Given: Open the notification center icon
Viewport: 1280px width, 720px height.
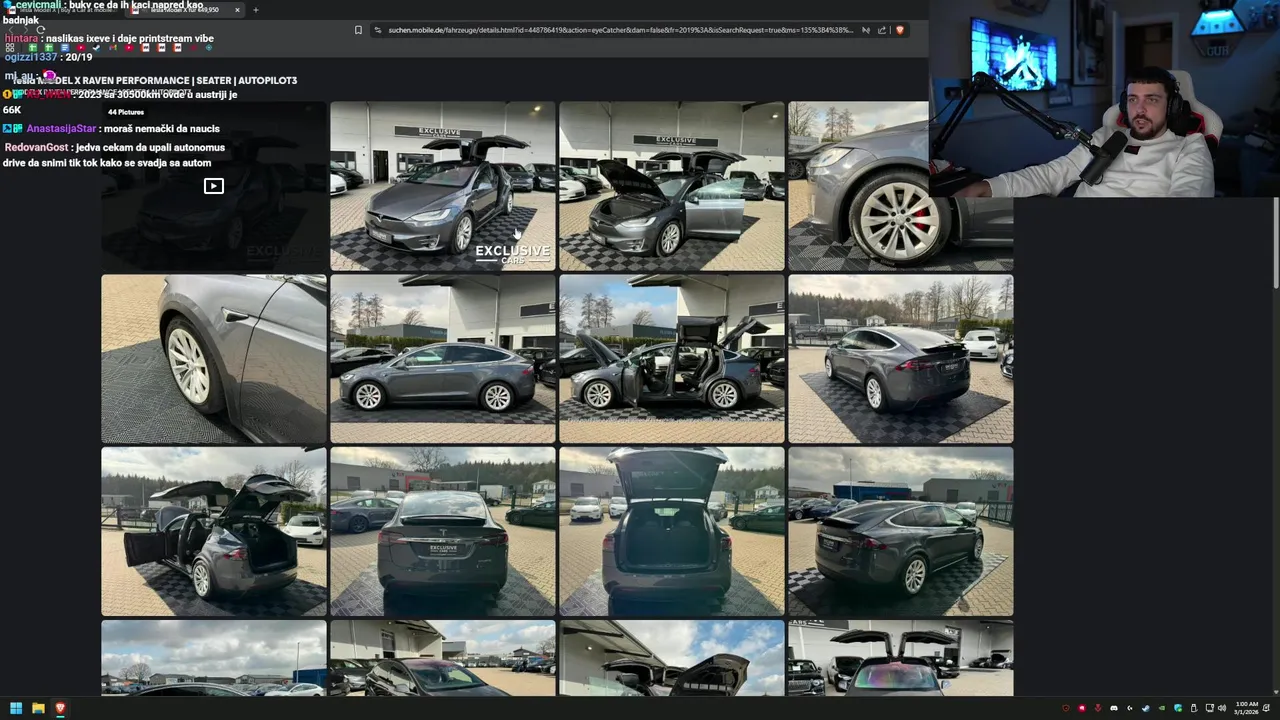Looking at the screenshot, I should pos(1266,708).
